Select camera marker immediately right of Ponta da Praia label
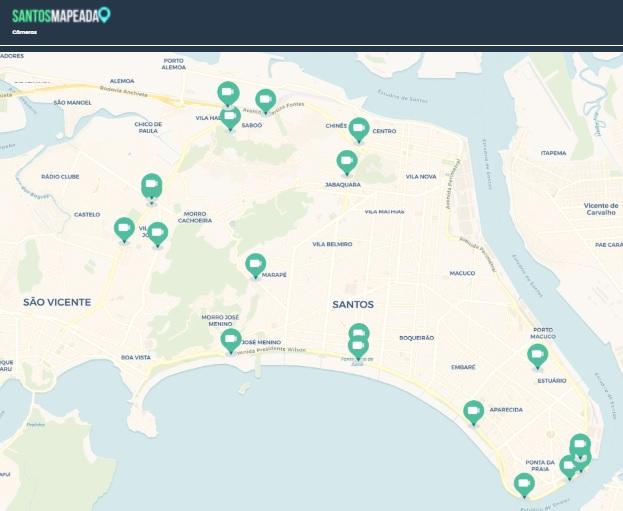623x511 pixels. 568,467
